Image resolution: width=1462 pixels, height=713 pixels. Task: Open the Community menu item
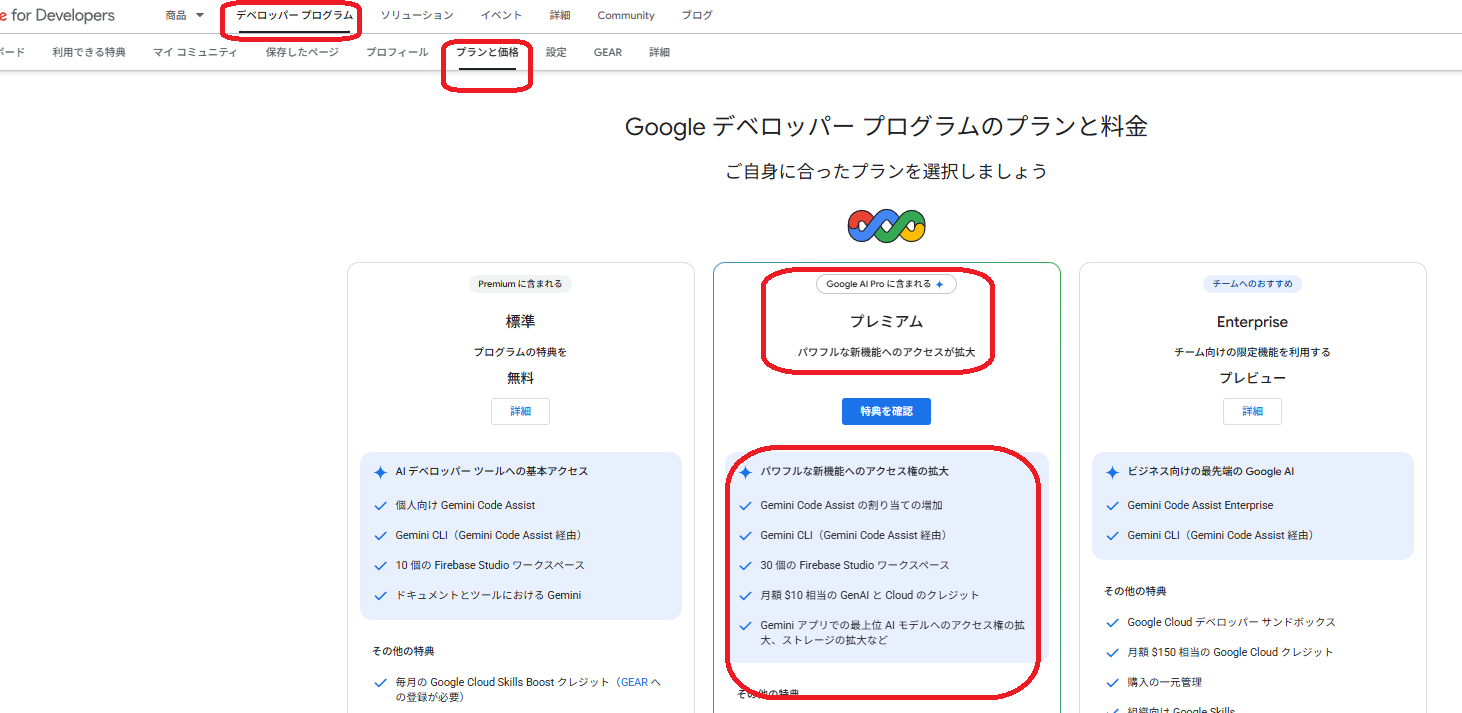[625, 14]
